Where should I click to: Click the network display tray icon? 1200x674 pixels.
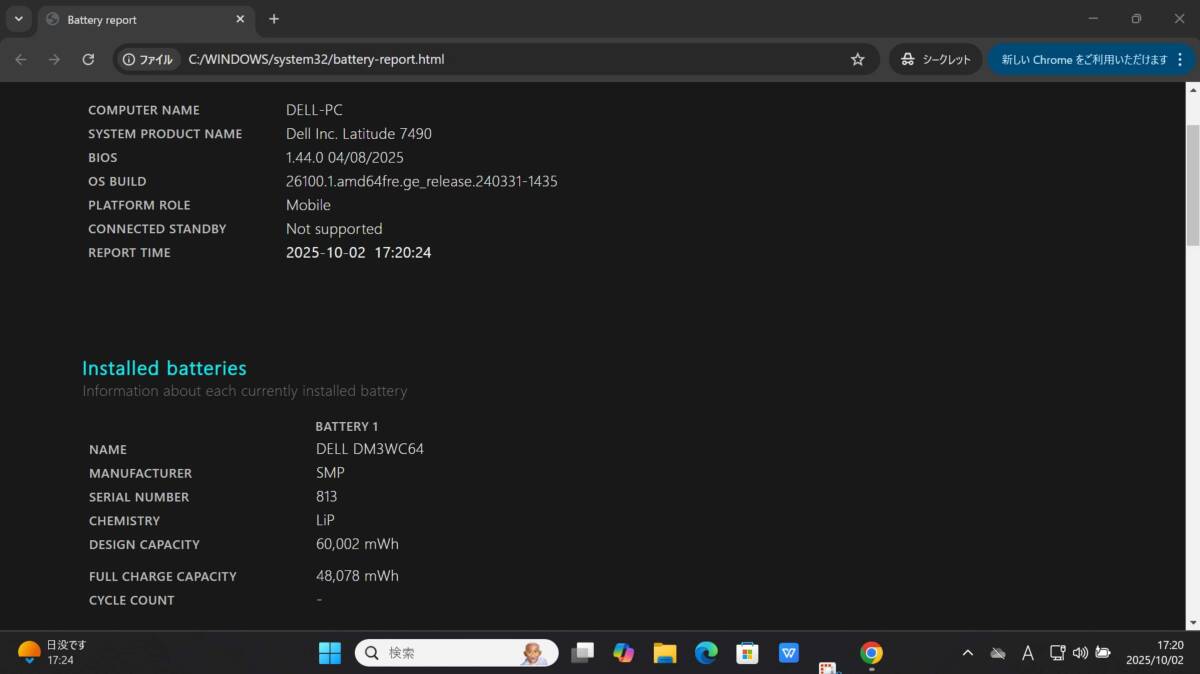point(1057,653)
